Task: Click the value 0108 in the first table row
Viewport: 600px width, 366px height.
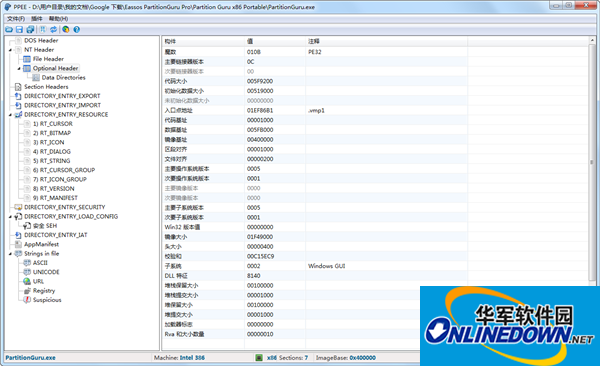Action: point(253,52)
